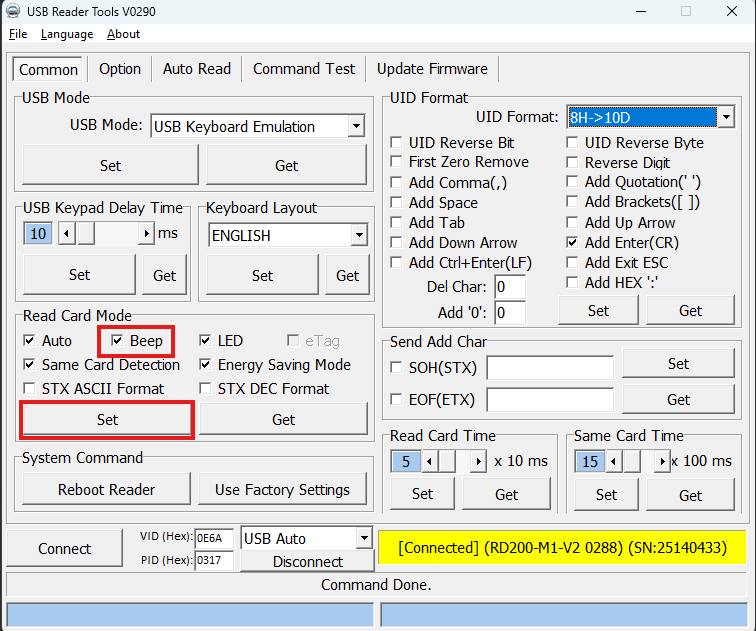Click right arrow of Read Card Time slider
This screenshot has height=631, width=756.
pos(477,462)
